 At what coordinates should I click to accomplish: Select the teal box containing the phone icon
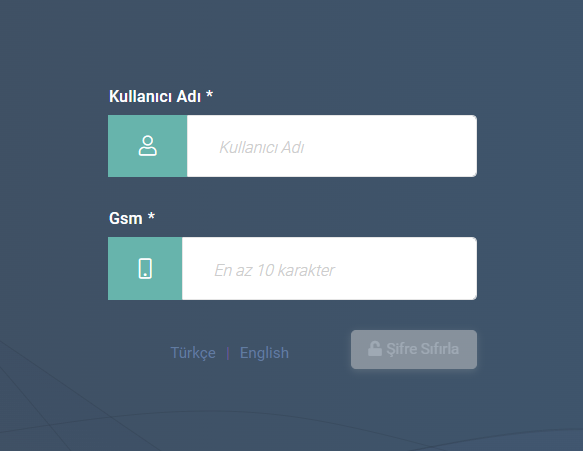click(x=145, y=268)
